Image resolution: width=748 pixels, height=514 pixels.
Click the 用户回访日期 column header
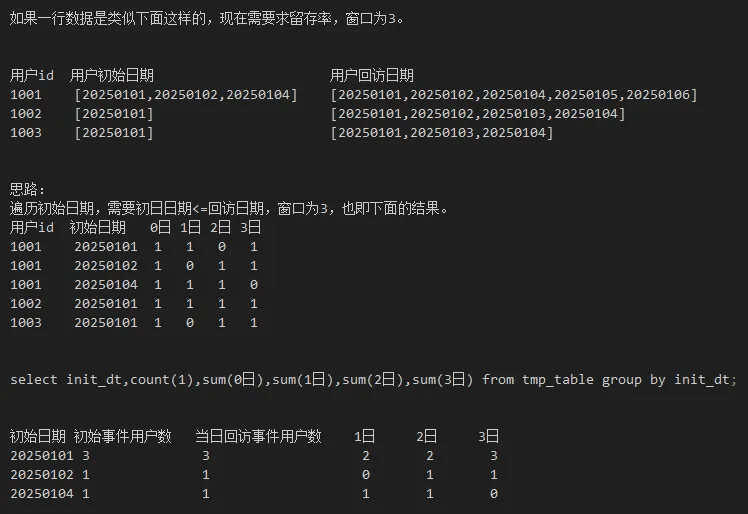[372, 75]
